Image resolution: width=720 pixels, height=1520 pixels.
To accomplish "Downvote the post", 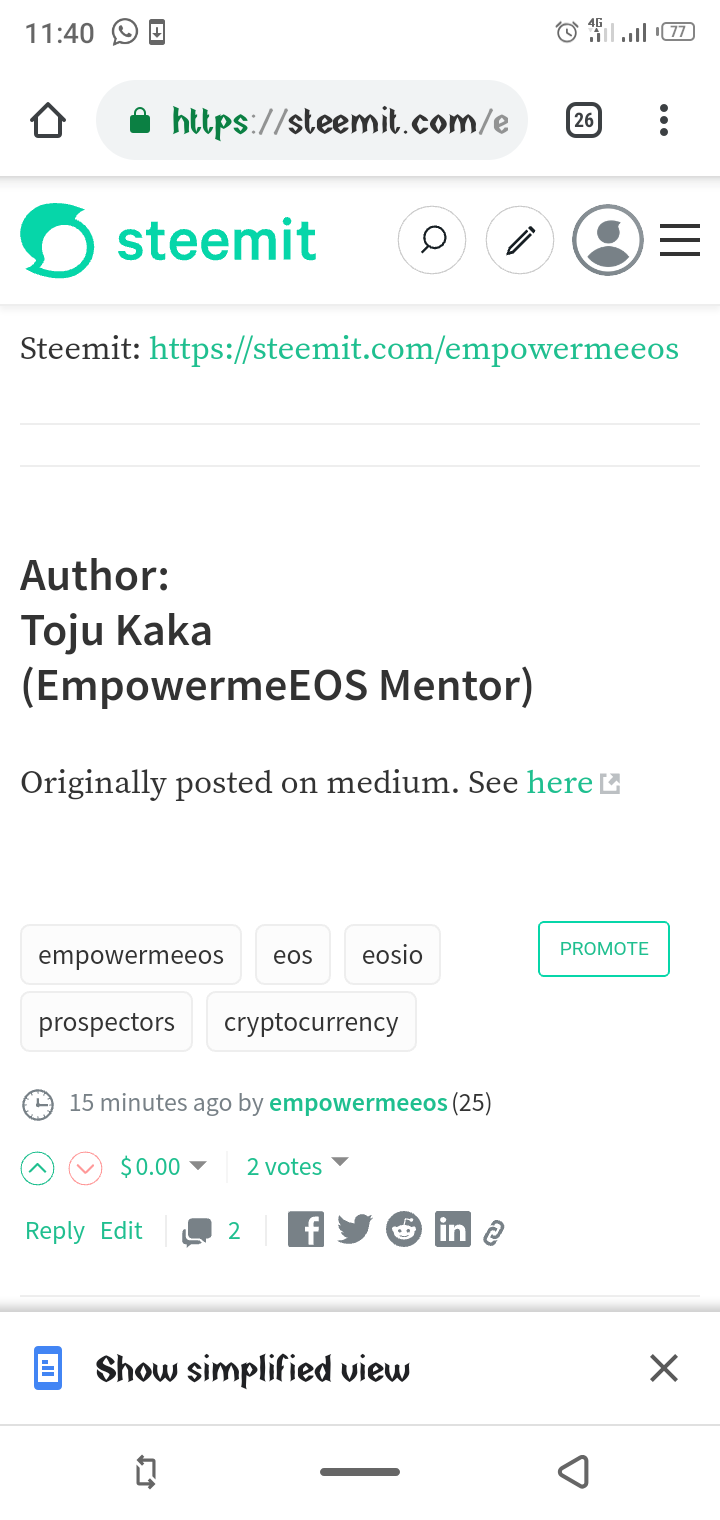I will (x=85, y=1167).
